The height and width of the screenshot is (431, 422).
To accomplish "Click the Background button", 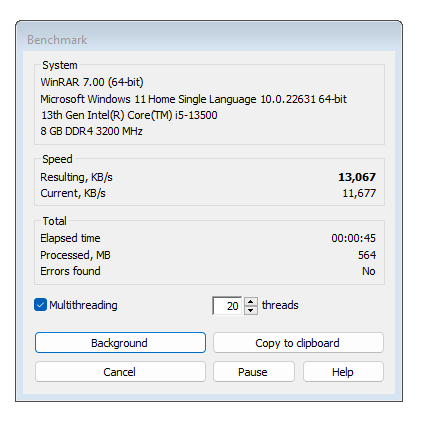I will point(120,343).
